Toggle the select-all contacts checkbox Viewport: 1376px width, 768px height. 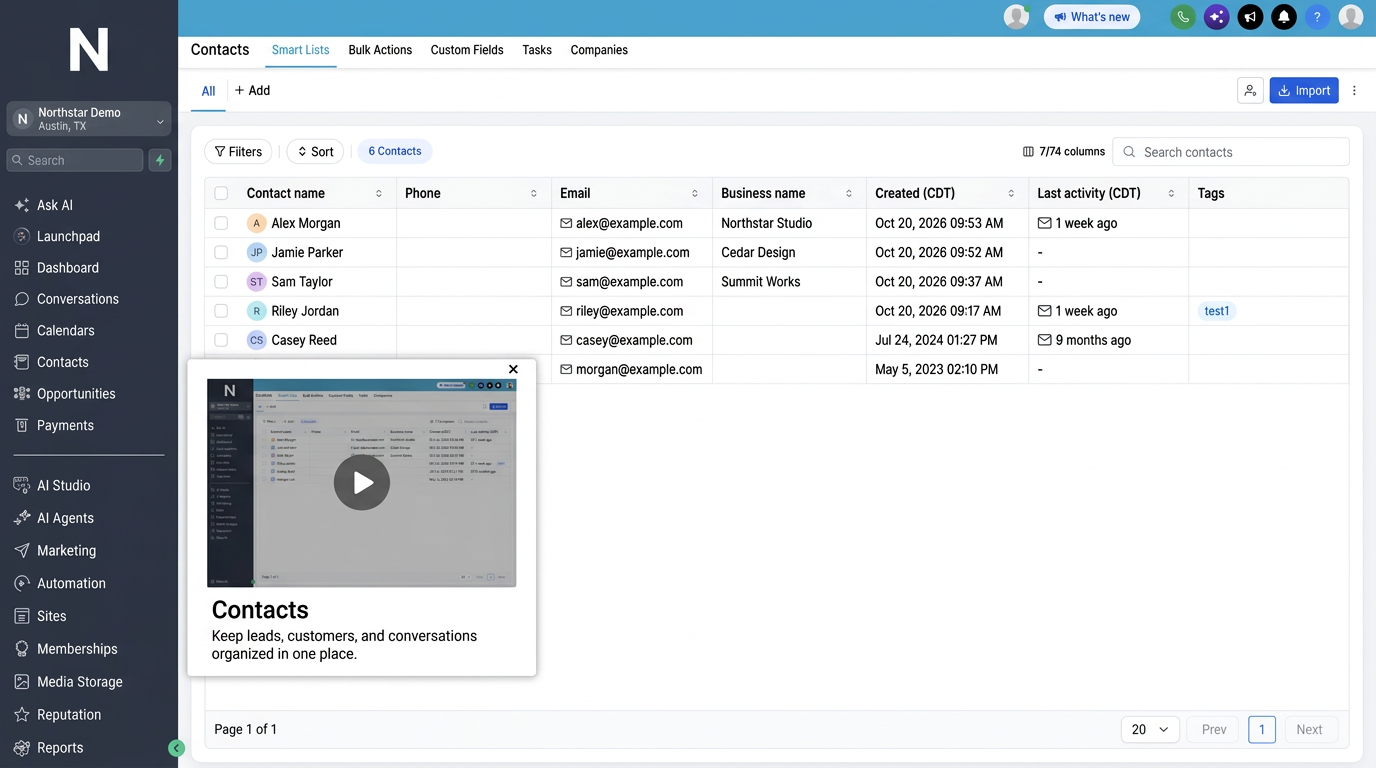point(221,193)
